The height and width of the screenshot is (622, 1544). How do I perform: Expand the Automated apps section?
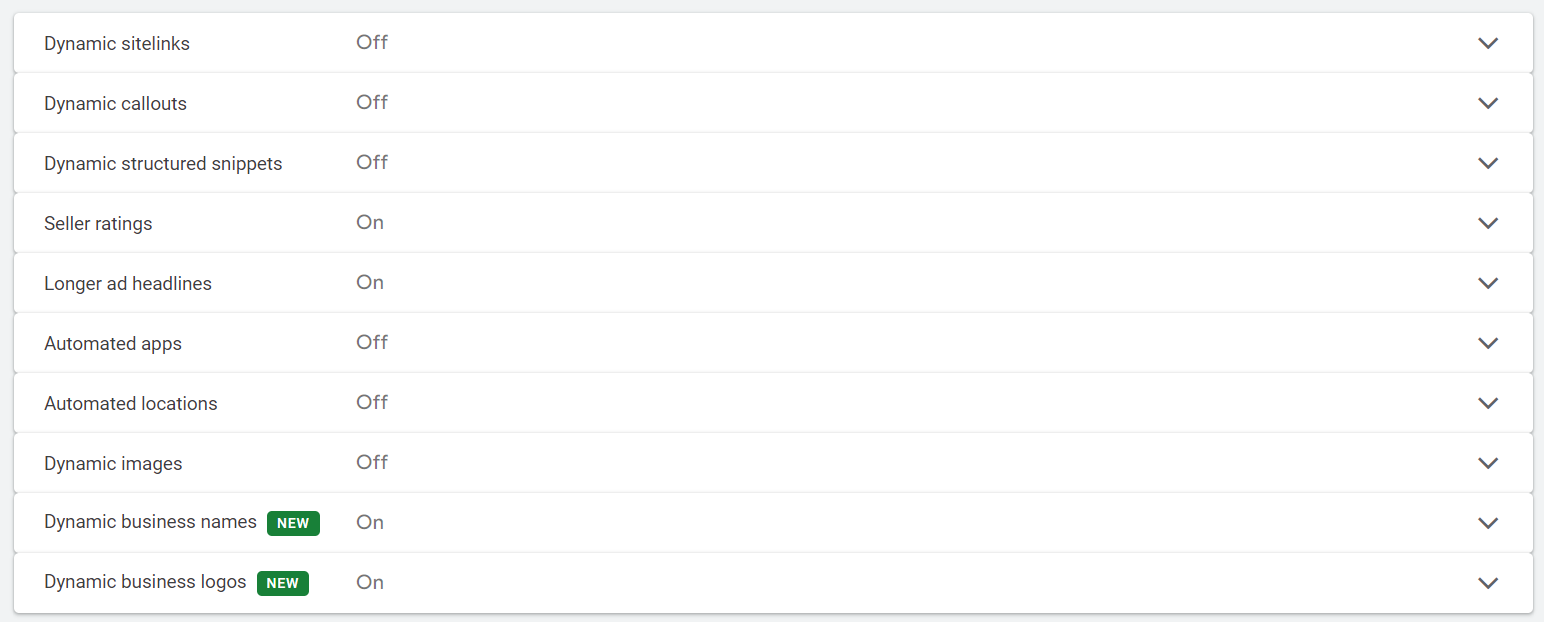[x=1488, y=343]
